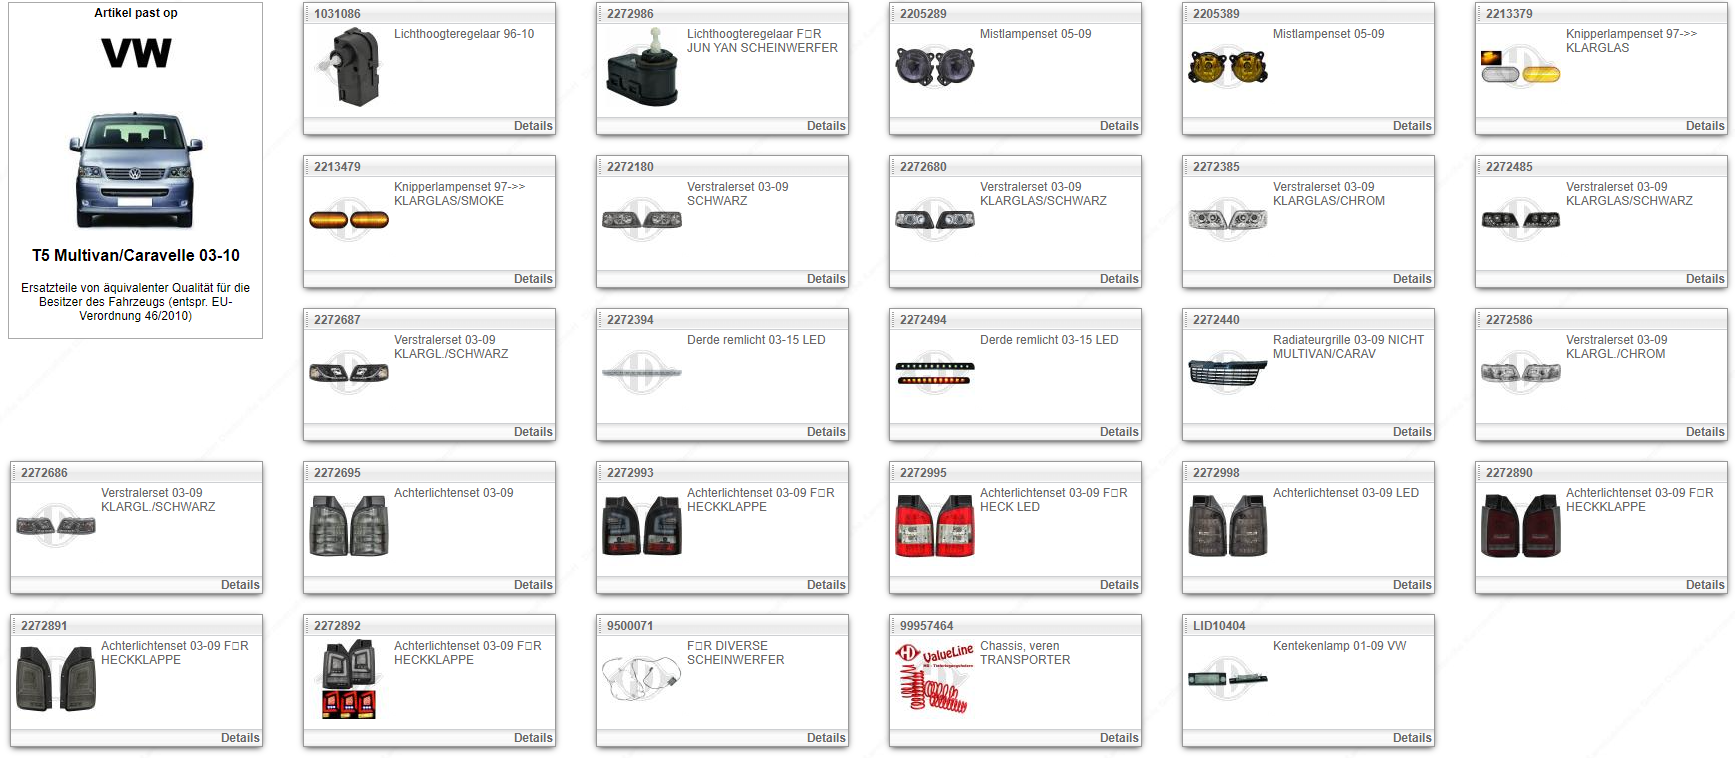Select the ValueLine red springs image
The height and width of the screenshot is (758, 1735).
pos(934,678)
